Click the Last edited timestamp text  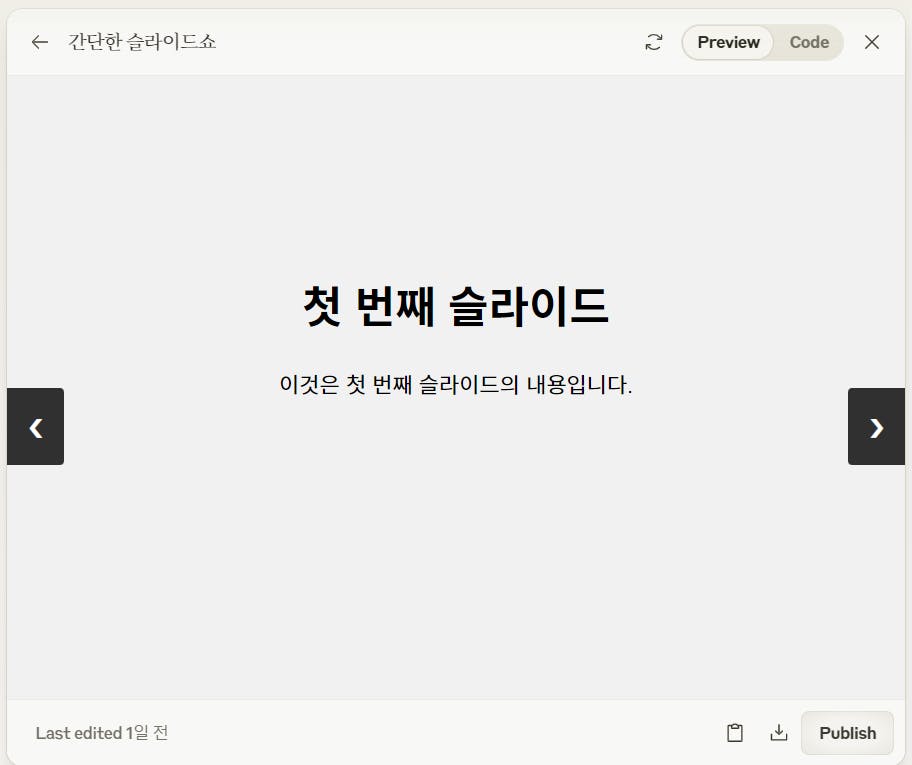[101, 732]
